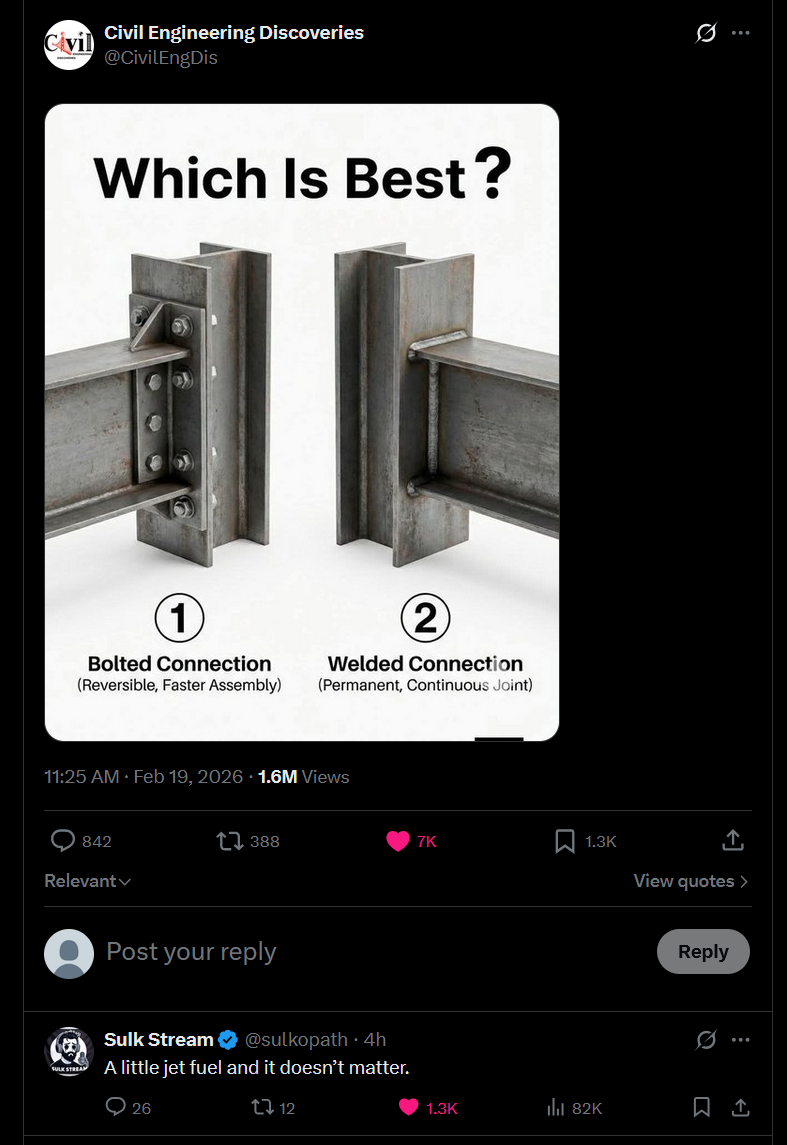Open more options menu on main post
This screenshot has width=787, height=1145.
point(740,33)
